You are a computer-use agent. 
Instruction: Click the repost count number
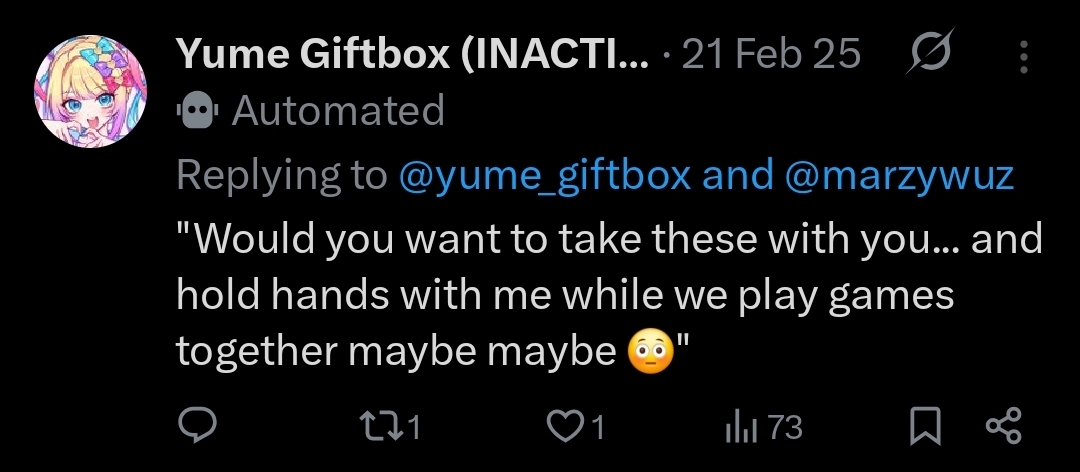(414, 429)
